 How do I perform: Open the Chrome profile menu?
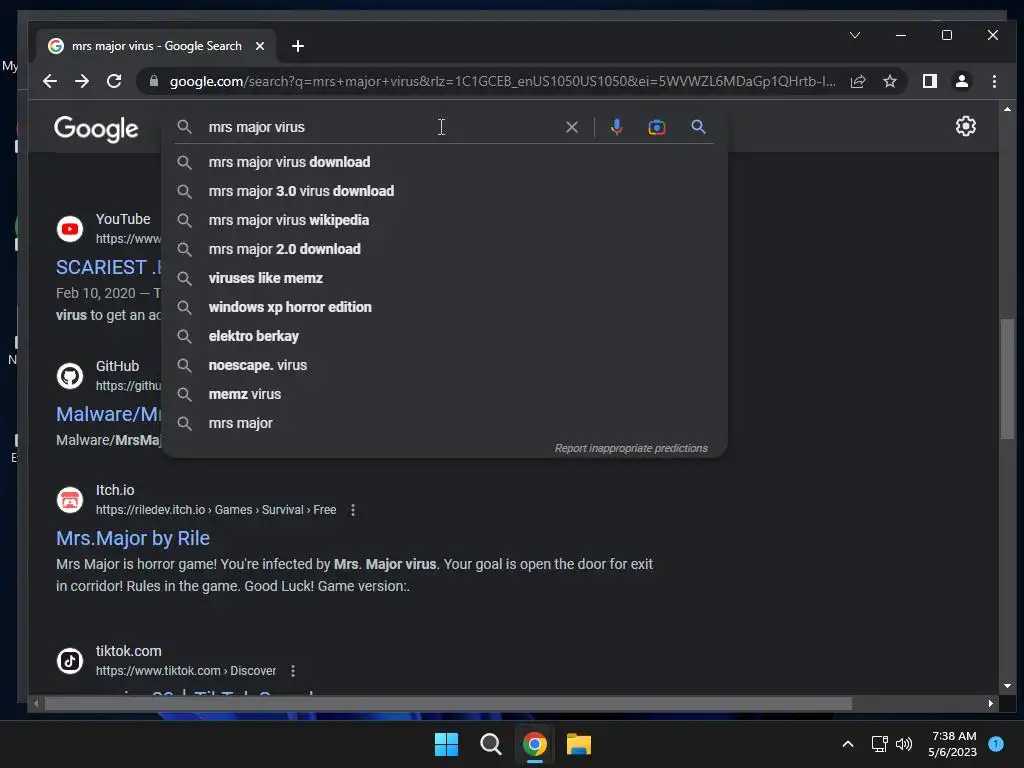click(x=961, y=81)
